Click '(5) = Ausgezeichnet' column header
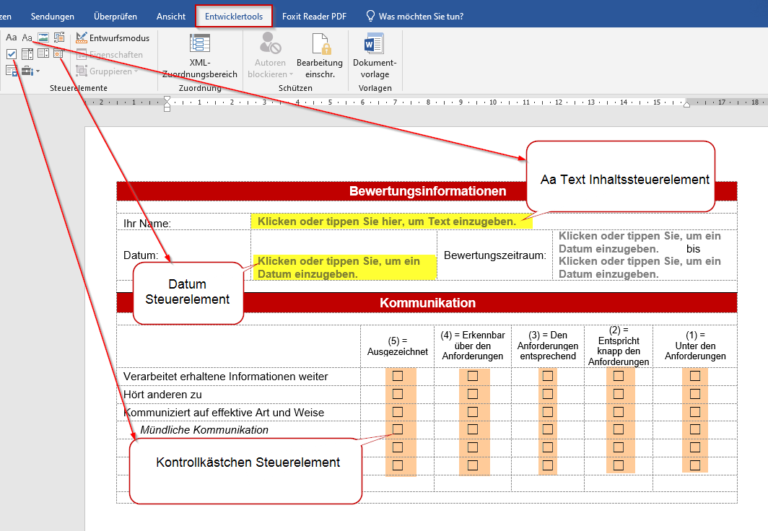Screen dimensions: 768x531 (x=397, y=346)
